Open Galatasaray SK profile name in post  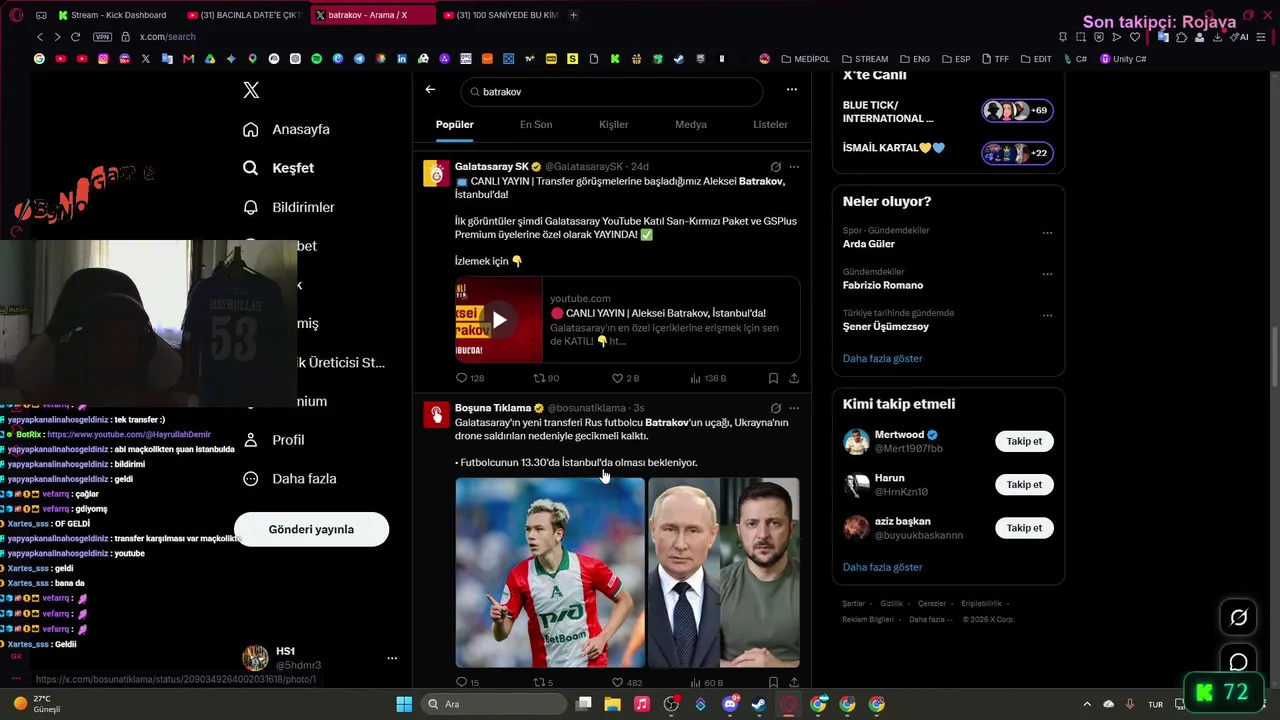click(x=492, y=166)
